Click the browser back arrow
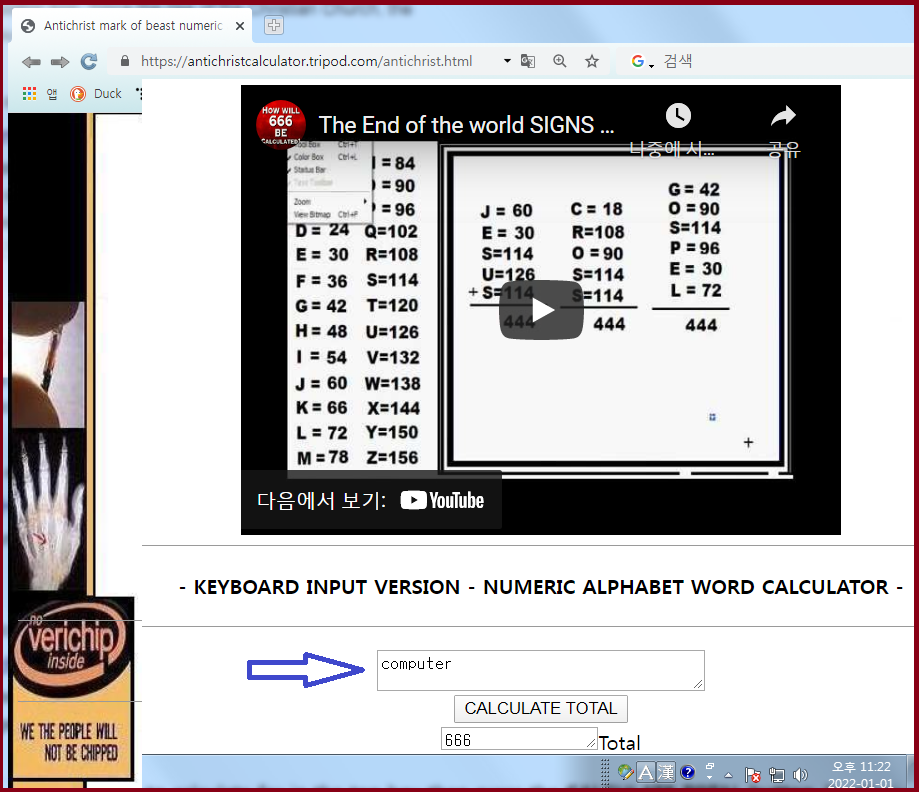The width and height of the screenshot is (919, 792). [31, 62]
